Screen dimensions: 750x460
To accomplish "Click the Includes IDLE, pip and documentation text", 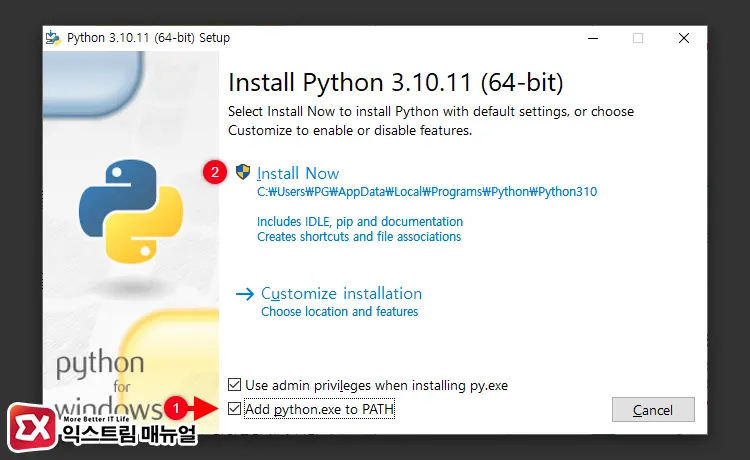I will [x=360, y=221].
